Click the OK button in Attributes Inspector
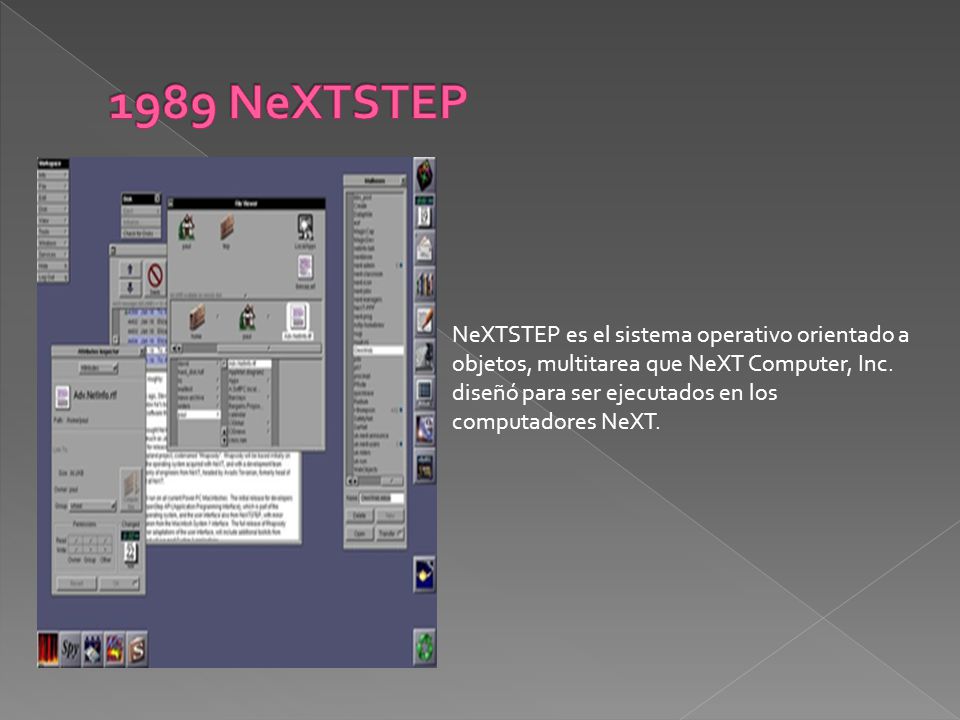 (119, 583)
